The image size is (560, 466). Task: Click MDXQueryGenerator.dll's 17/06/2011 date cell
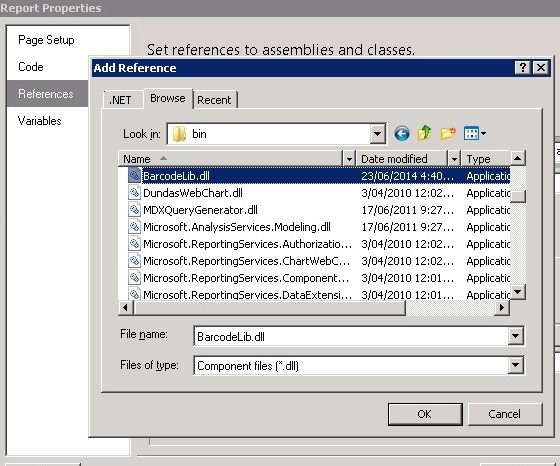(408, 210)
